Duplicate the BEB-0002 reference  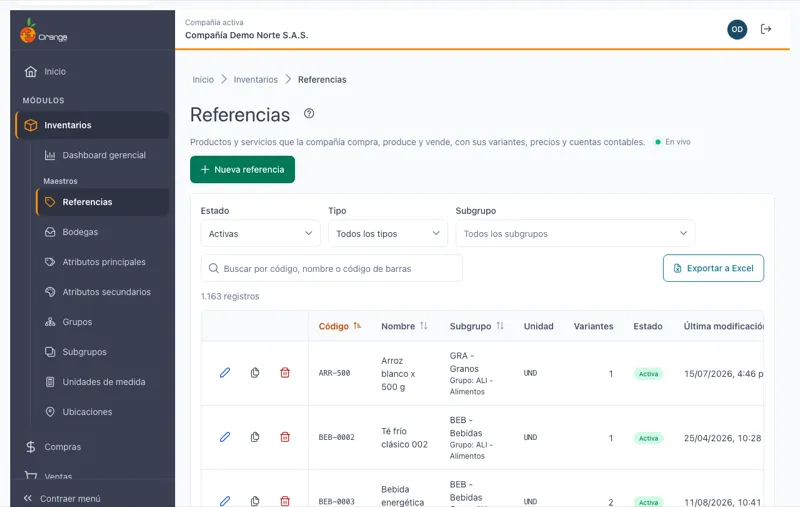(x=255, y=437)
